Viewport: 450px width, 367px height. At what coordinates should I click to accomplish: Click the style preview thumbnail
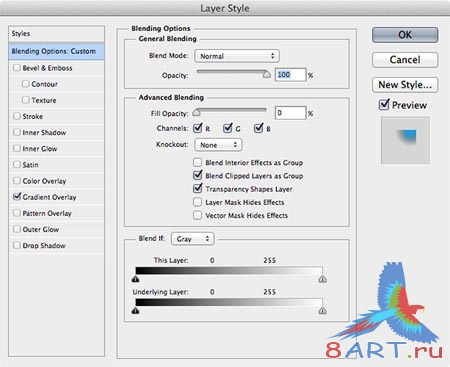coord(405,140)
